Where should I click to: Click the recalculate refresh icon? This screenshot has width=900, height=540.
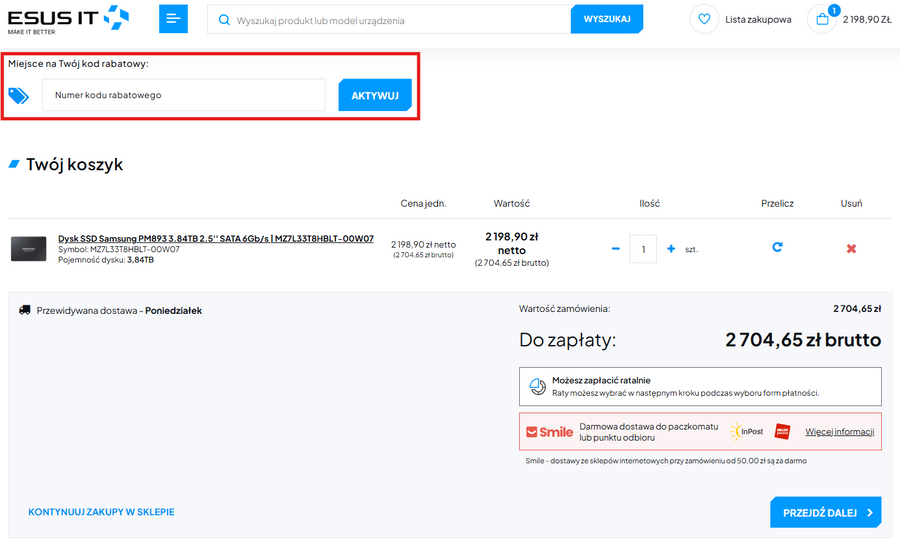point(777,247)
